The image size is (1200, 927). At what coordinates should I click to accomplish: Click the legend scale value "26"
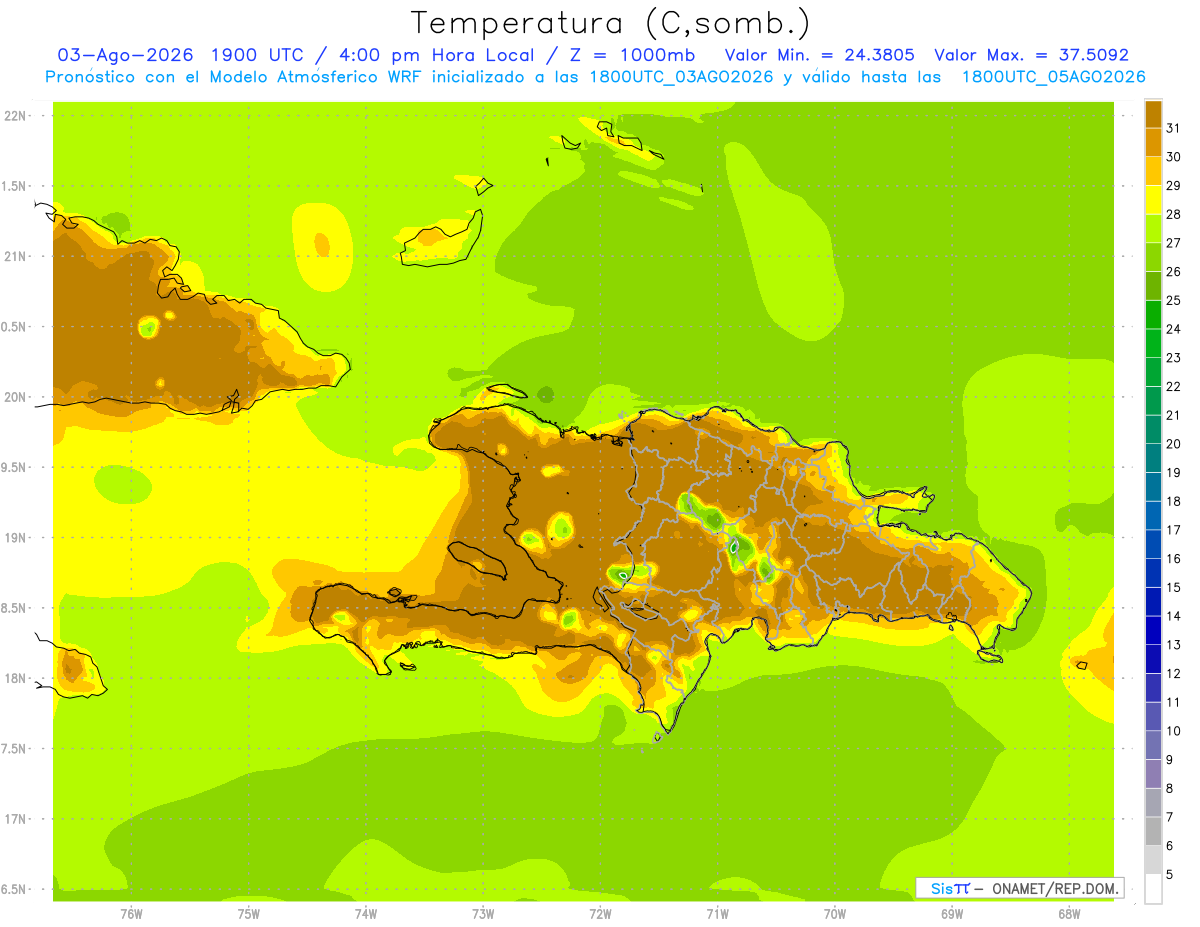[1174, 271]
